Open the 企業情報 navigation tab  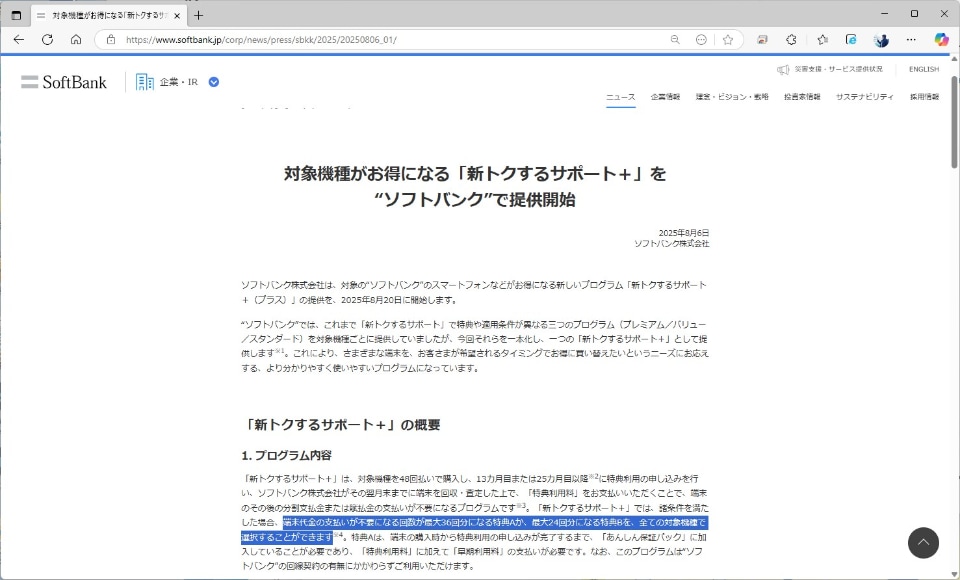pos(666,97)
